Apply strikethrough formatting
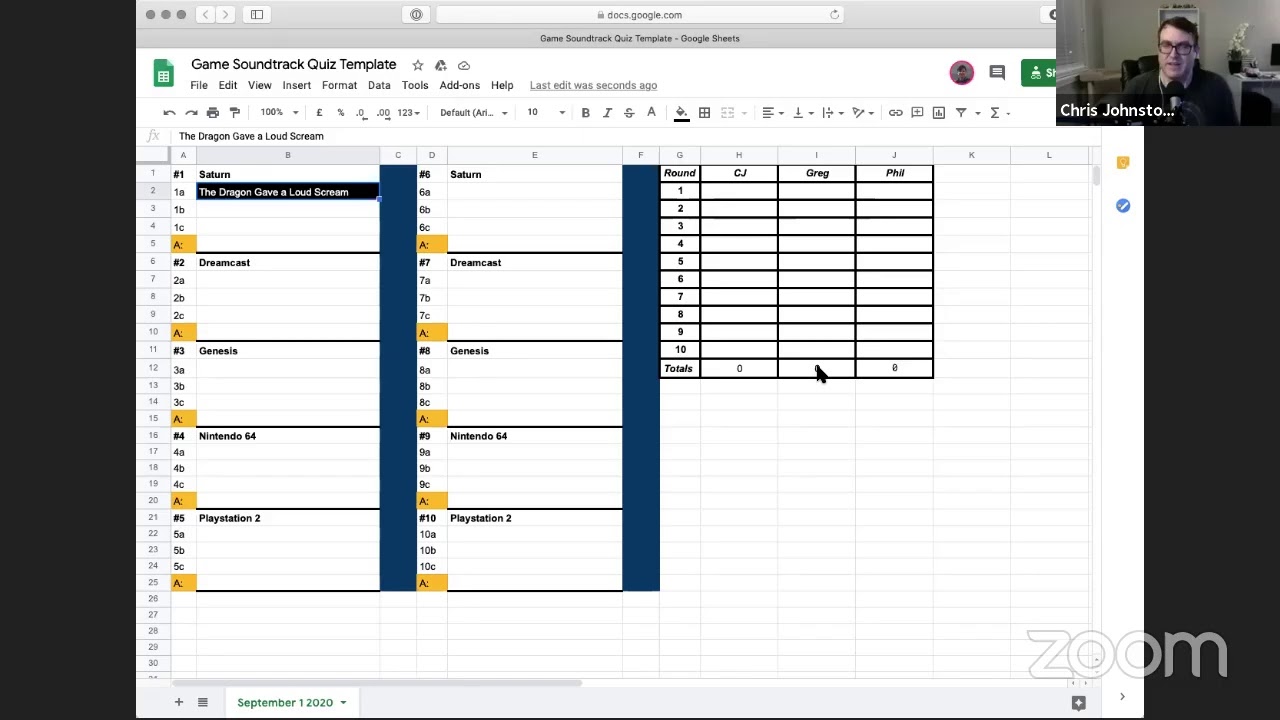The image size is (1280, 720). 629,113
